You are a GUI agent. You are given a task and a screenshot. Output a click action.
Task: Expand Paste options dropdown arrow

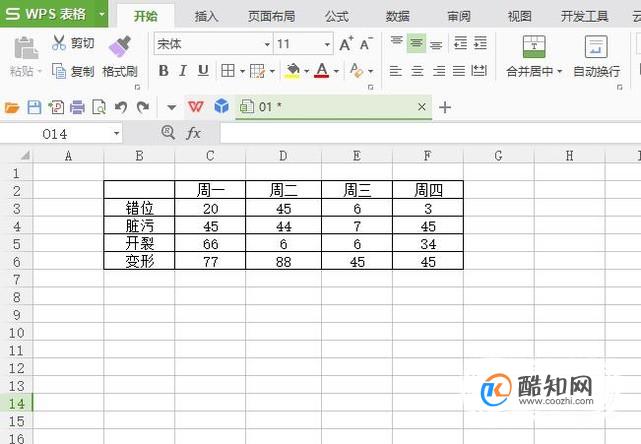[x=40, y=72]
